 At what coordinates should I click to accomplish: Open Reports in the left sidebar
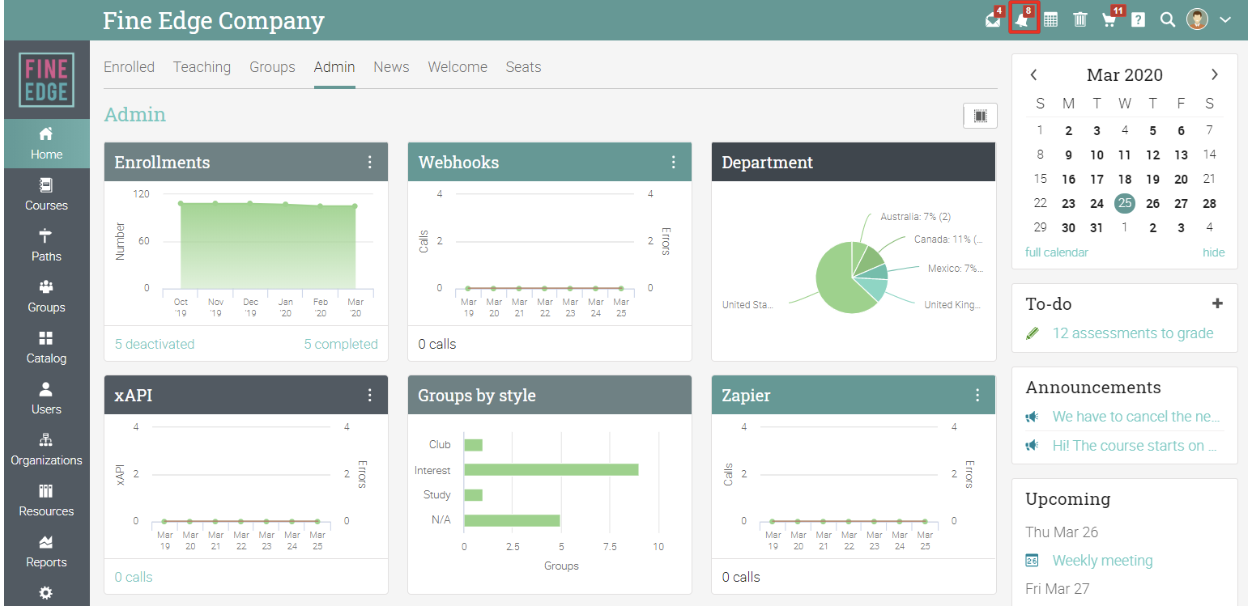(46, 552)
